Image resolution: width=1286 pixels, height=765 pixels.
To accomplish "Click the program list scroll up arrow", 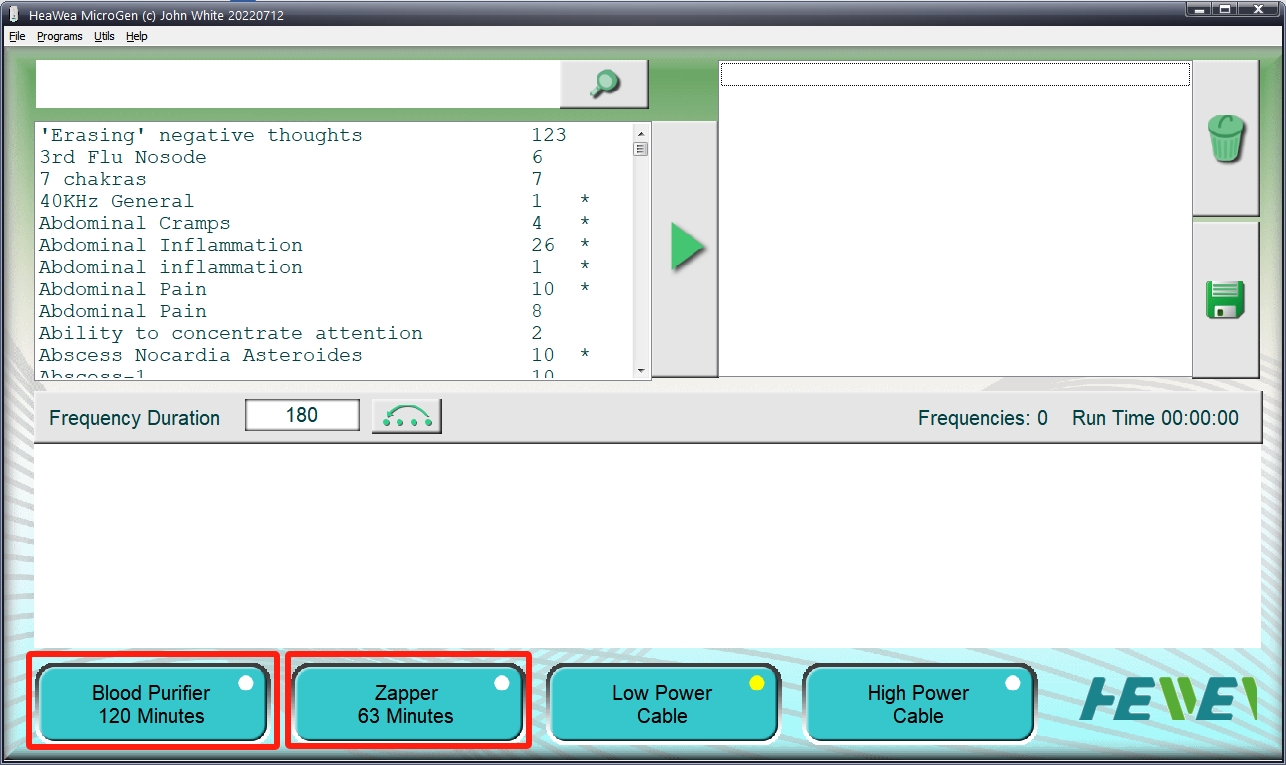I will coord(641,132).
